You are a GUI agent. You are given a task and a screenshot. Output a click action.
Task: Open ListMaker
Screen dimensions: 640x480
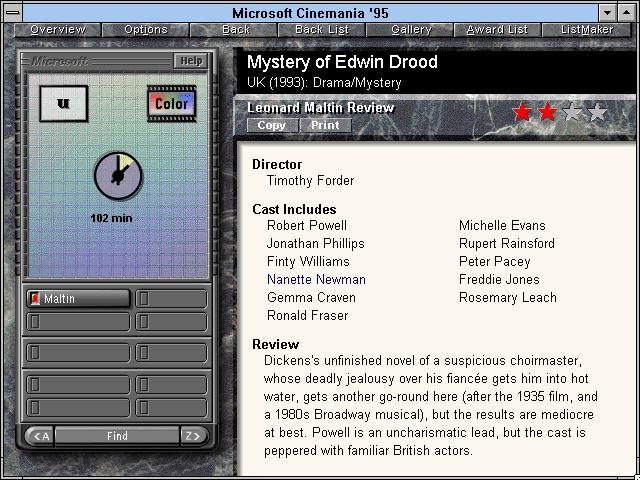click(x=587, y=30)
